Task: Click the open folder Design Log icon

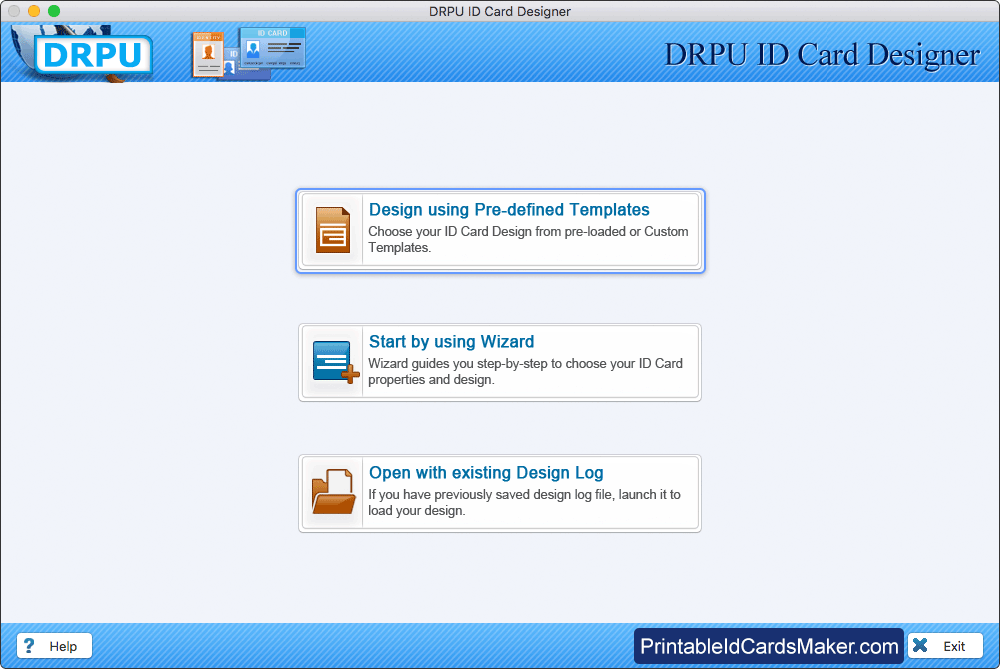Action: [333, 492]
